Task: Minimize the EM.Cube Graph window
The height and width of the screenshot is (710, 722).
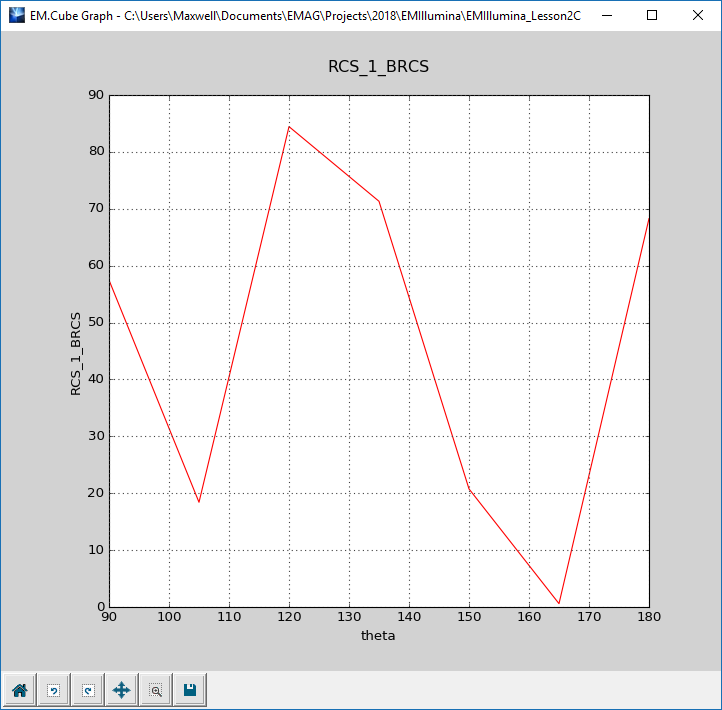Action: pos(605,16)
